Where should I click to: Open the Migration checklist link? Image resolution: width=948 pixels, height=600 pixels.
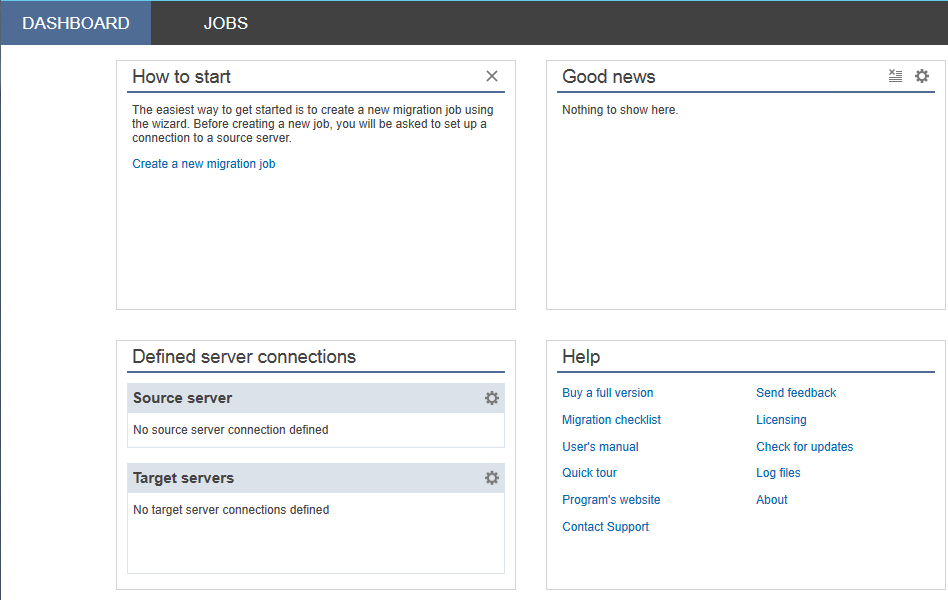coord(611,420)
